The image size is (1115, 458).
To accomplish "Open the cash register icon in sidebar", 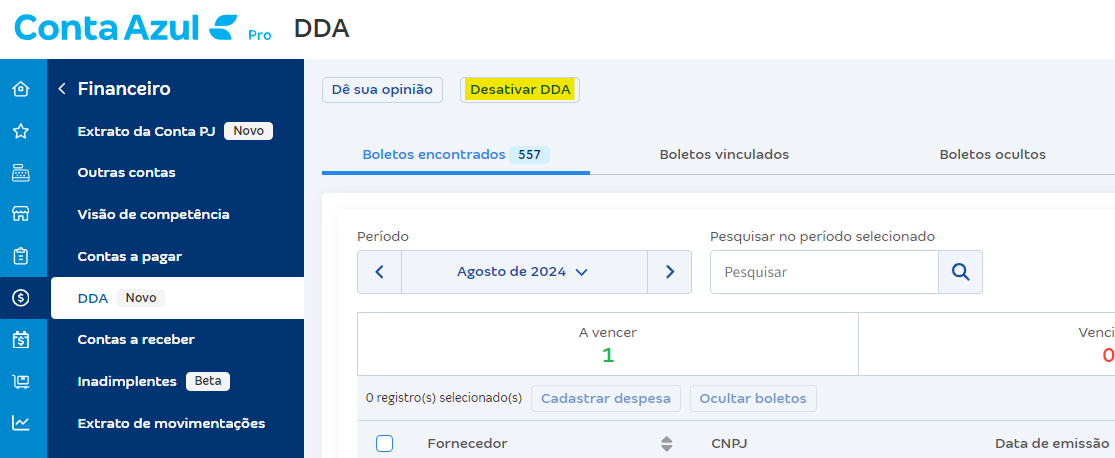I will coord(21,173).
